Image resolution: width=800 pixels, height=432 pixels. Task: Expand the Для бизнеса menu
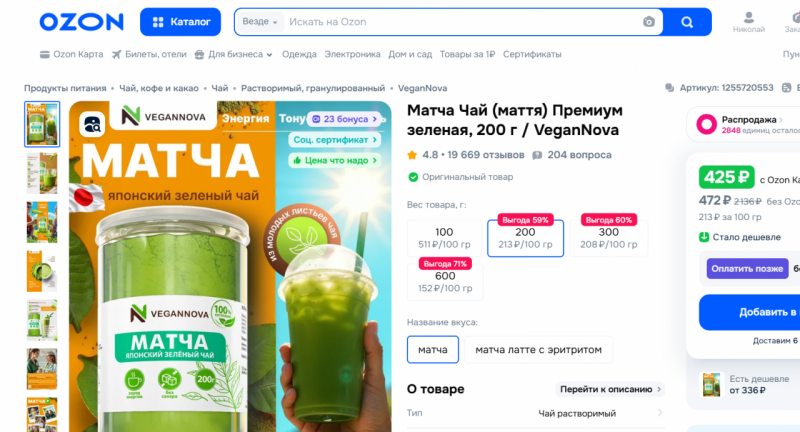(x=234, y=54)
